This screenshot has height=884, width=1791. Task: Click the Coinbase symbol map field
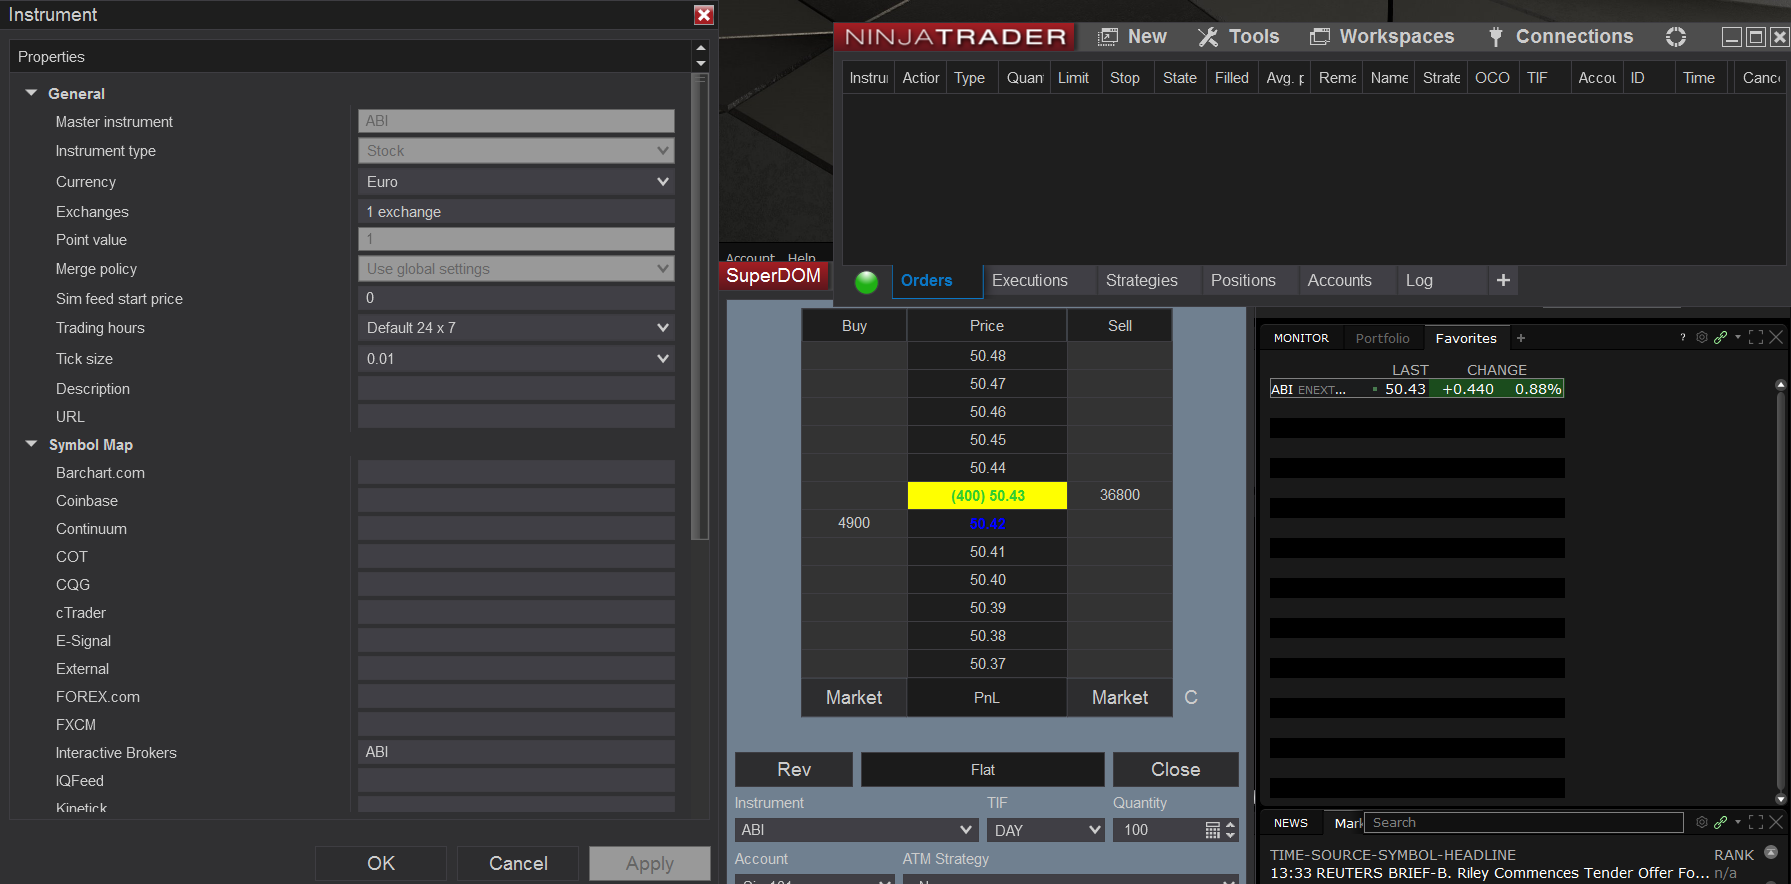[516, 500]
